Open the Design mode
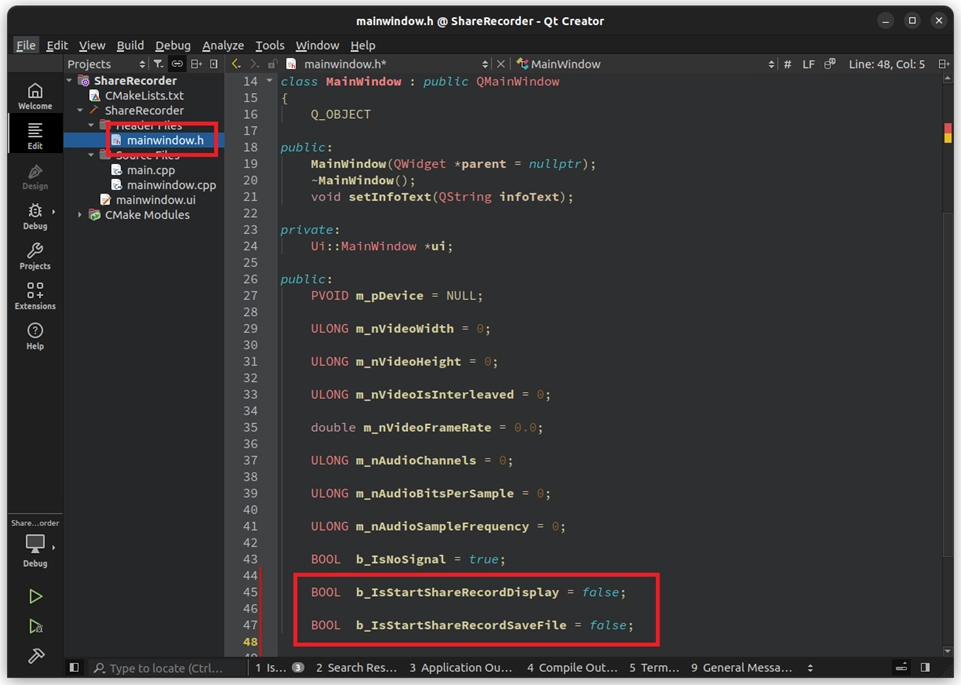This screenshot has height=685, width=961. [35, 176]
